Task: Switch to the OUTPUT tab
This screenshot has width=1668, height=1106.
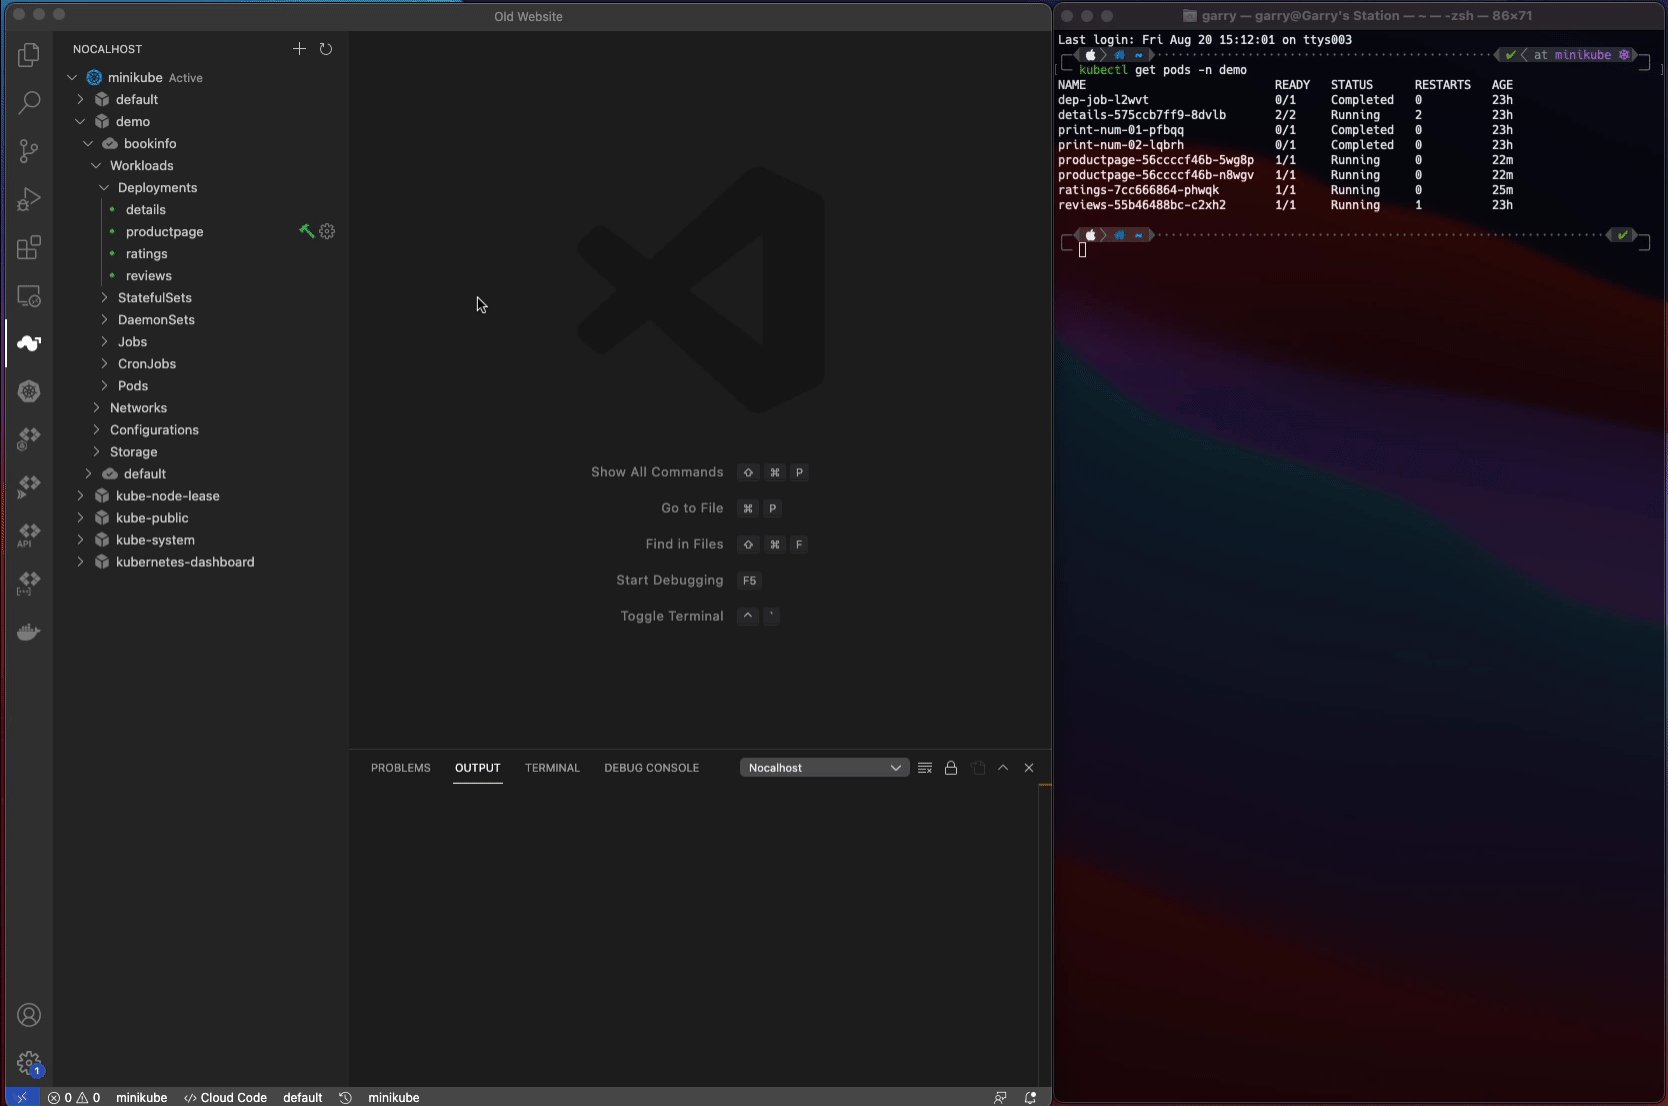Action: (x=477, y=768)
